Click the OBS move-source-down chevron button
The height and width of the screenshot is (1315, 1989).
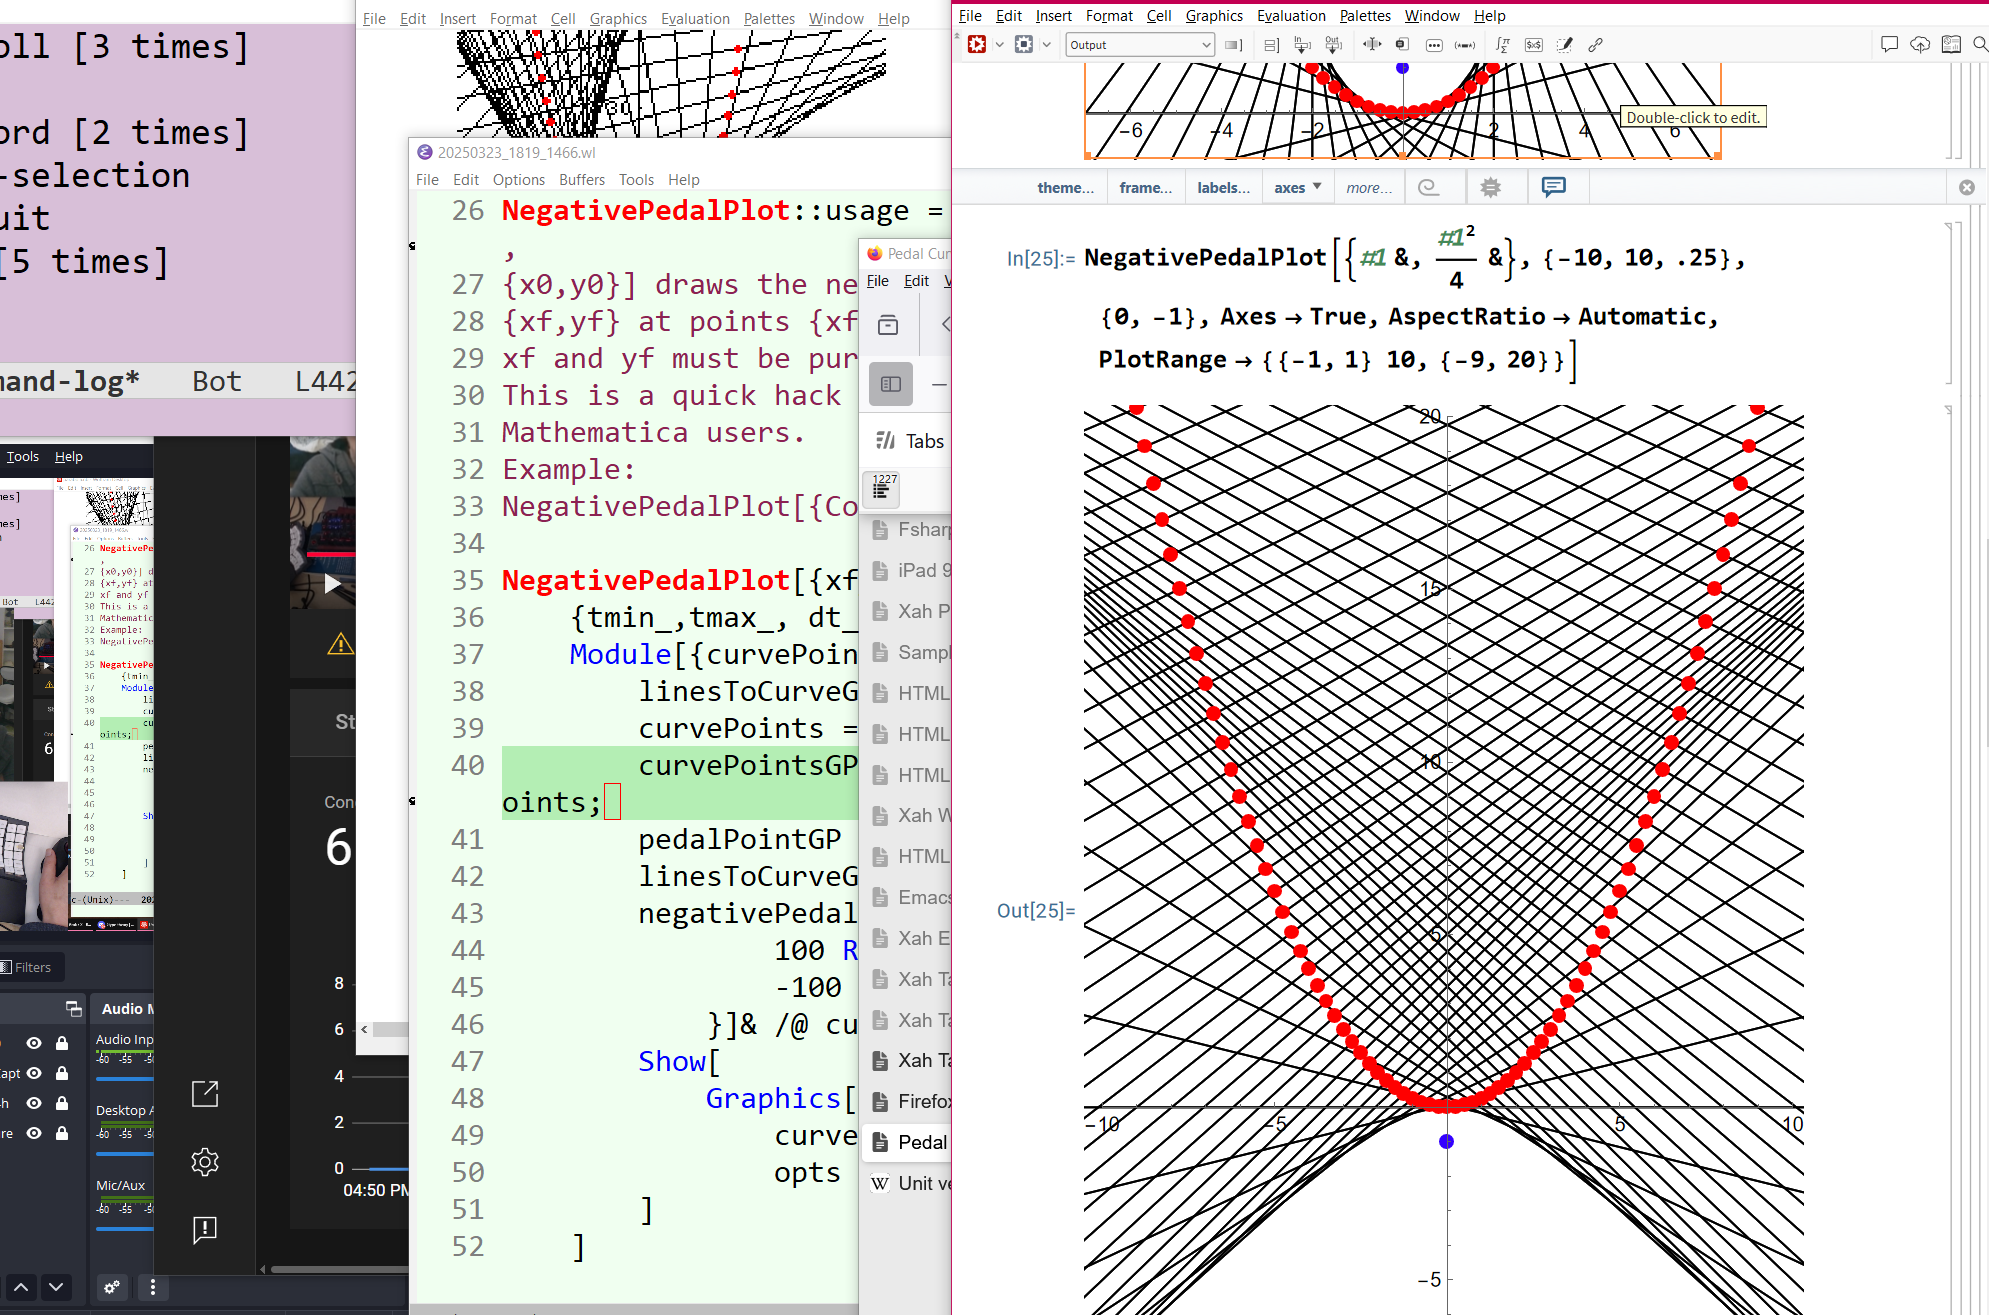[x=56, y=1287]
